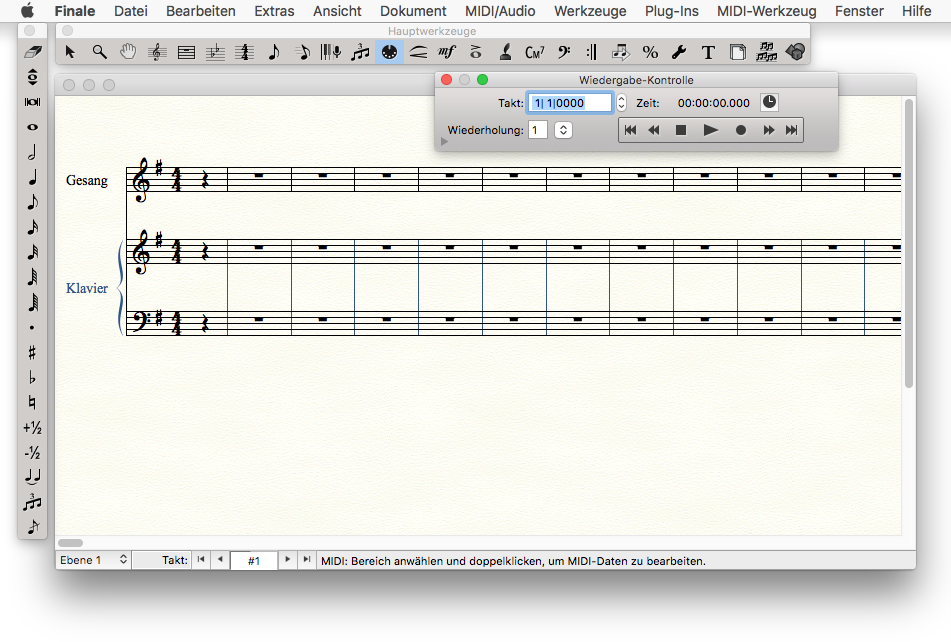Select the Resize percent tool

pos(650,53)
